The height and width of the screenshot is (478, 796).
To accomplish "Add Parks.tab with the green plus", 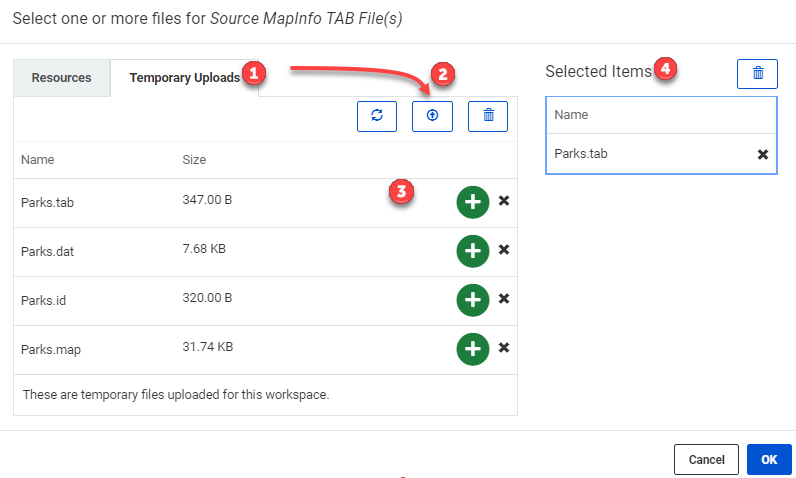I will point(473,202).
